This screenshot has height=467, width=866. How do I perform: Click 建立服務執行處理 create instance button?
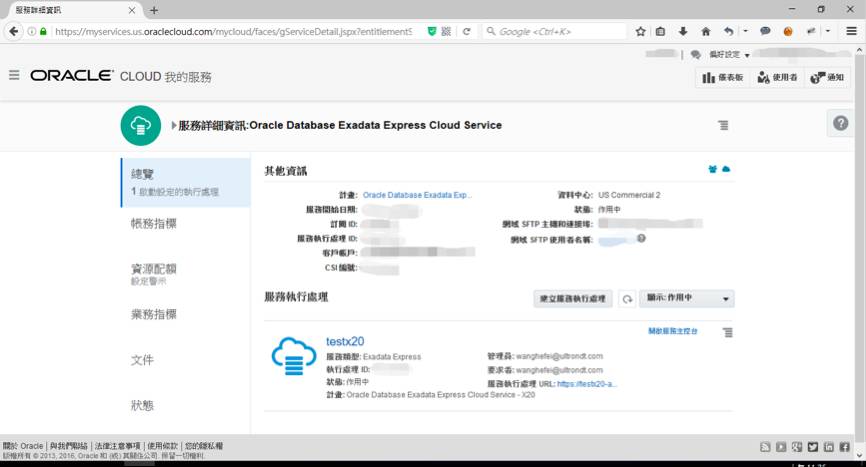[x=573, y=299]
